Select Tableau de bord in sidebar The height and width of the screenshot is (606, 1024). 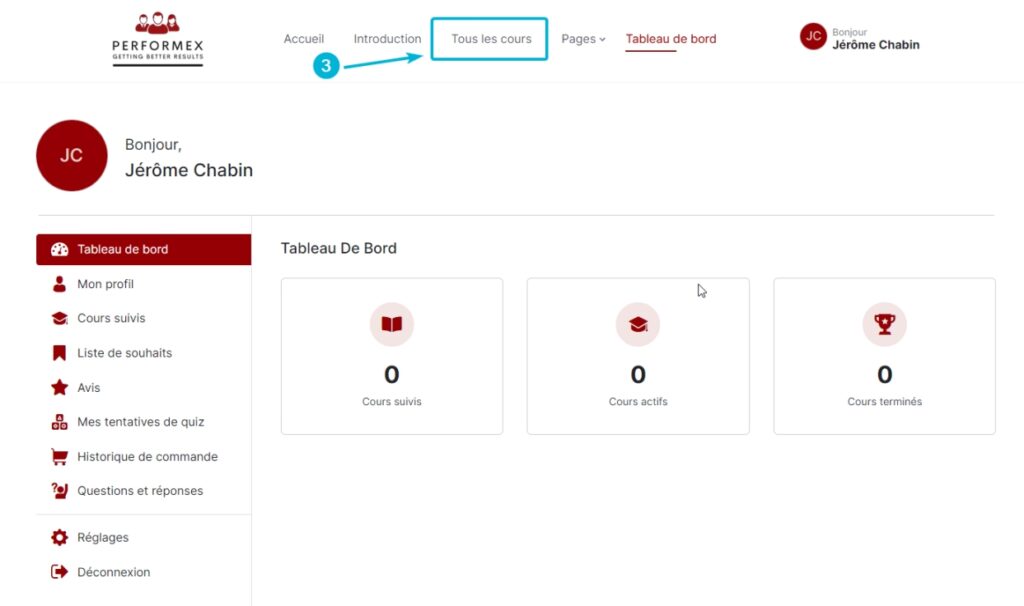144,249
